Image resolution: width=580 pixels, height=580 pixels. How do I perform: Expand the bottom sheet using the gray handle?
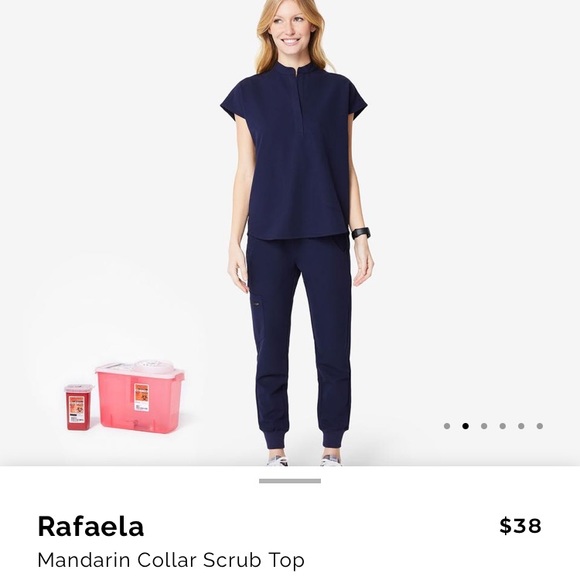pyautogui.click(x=290, y=481)
